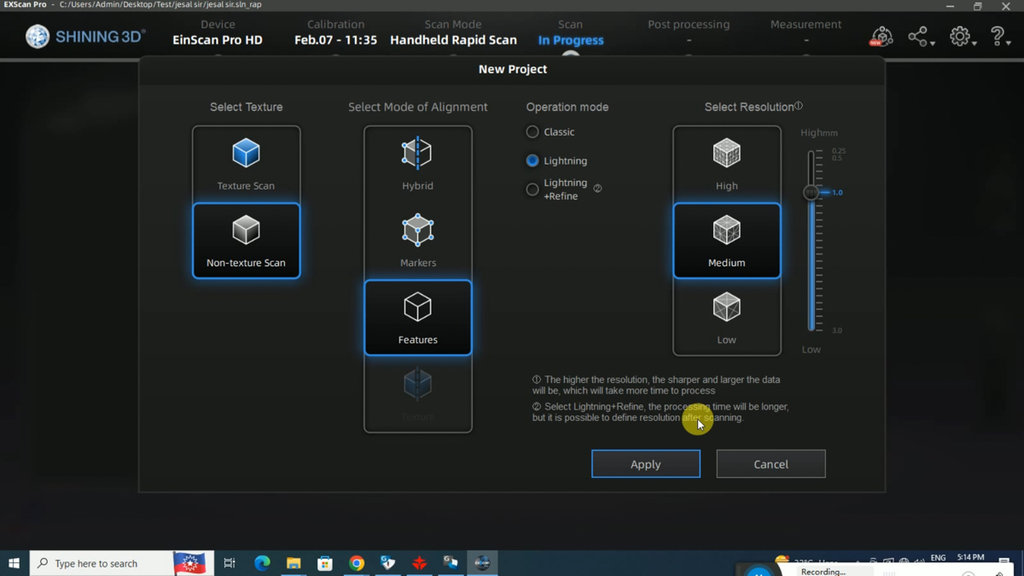Pick Markers alignment mode
The image size is (1024, 576).
pyautogui.click(x=417, y=240)
